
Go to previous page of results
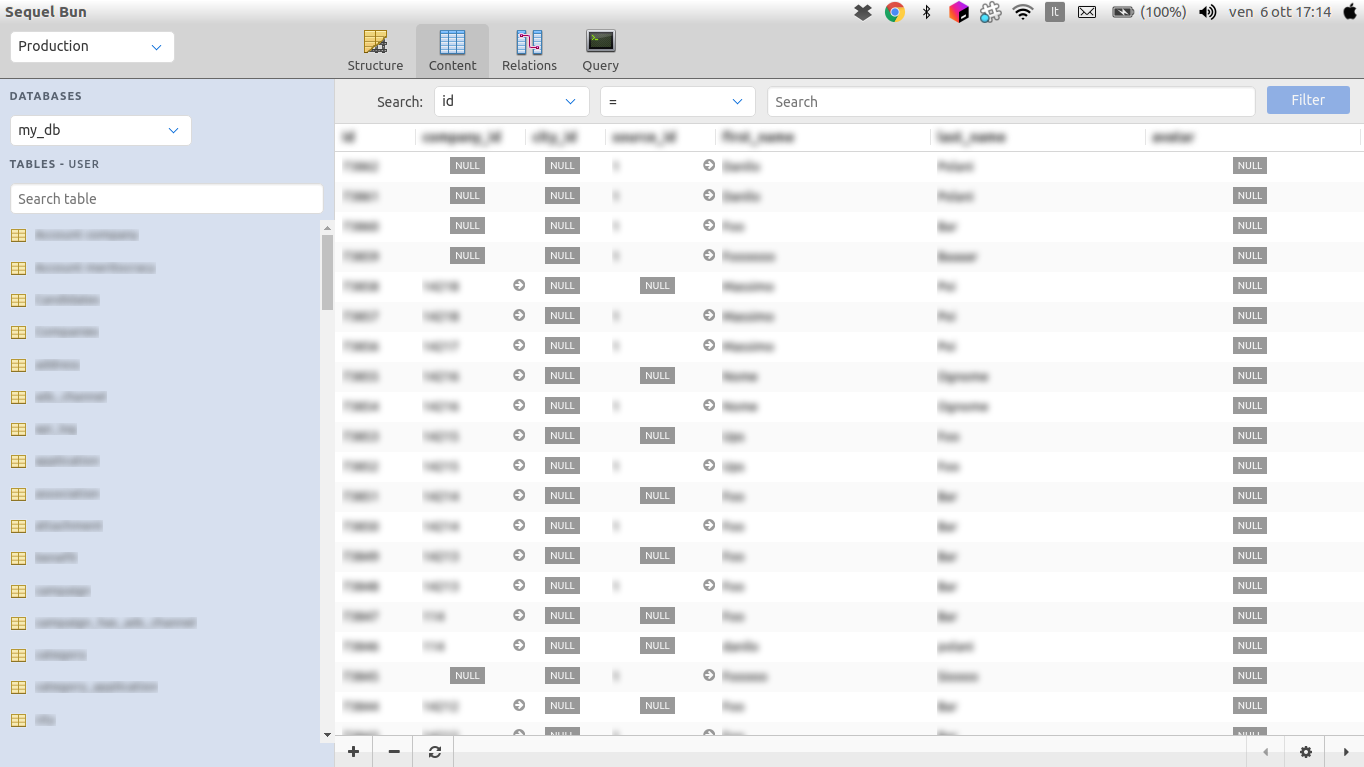point(1266,752)
